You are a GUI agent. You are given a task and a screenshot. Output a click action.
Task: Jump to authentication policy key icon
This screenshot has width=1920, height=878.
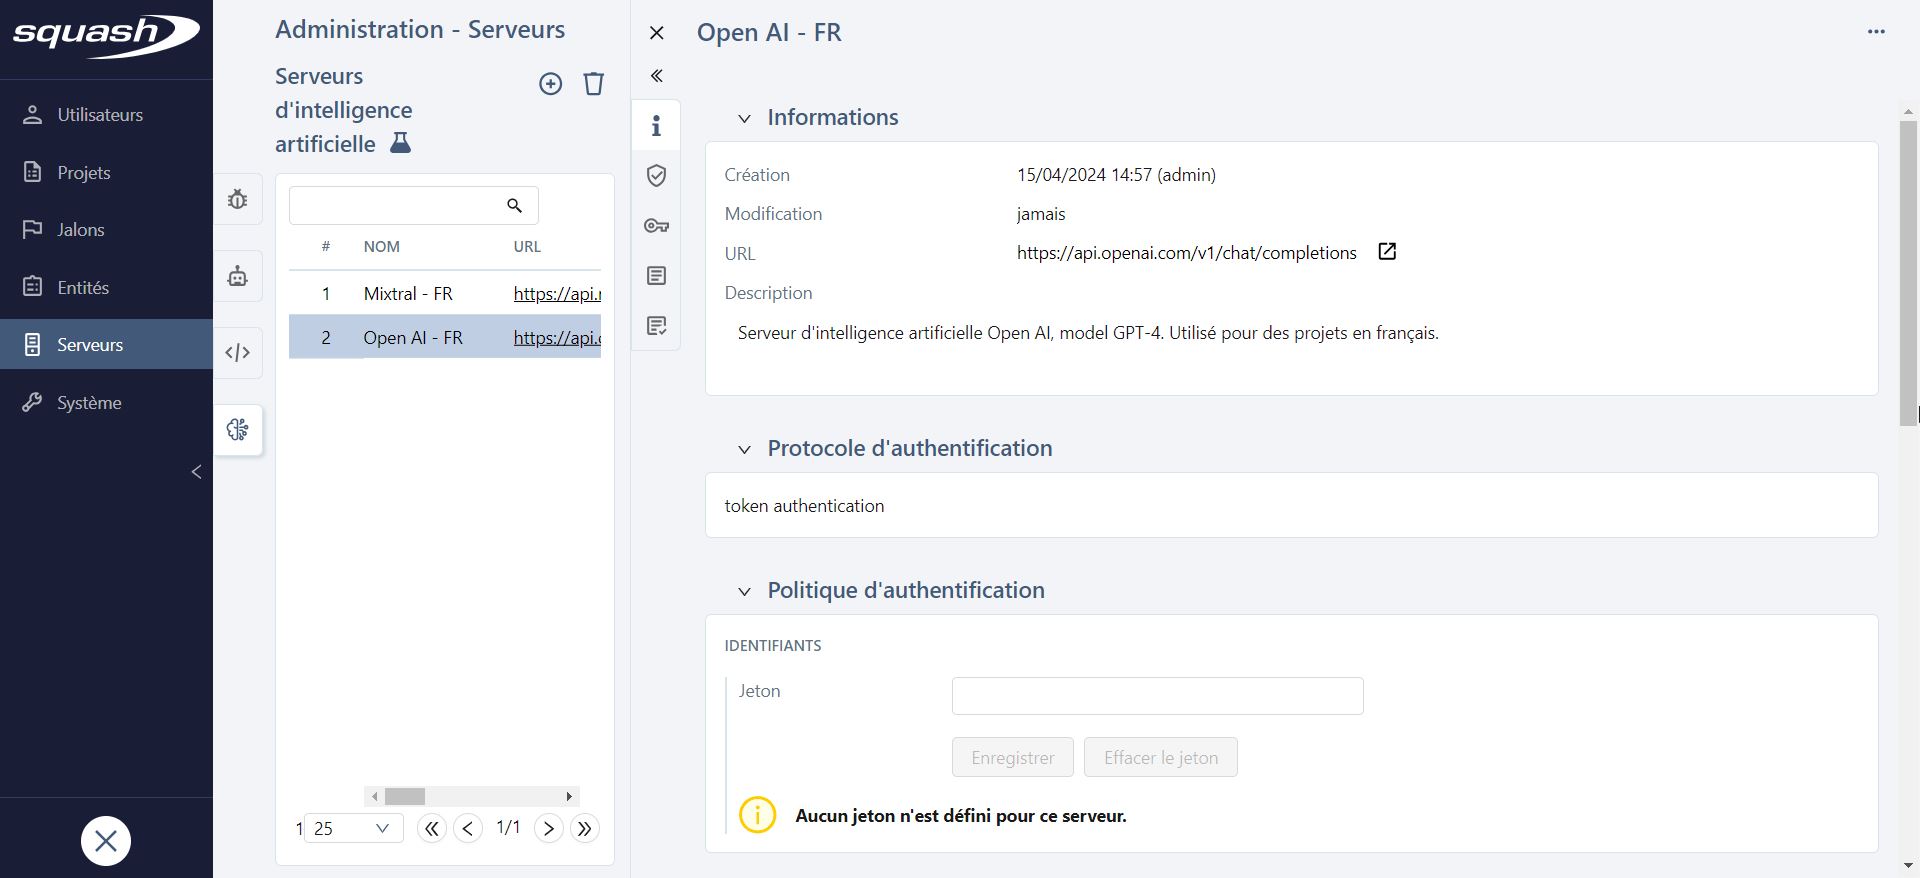(656, 226)
